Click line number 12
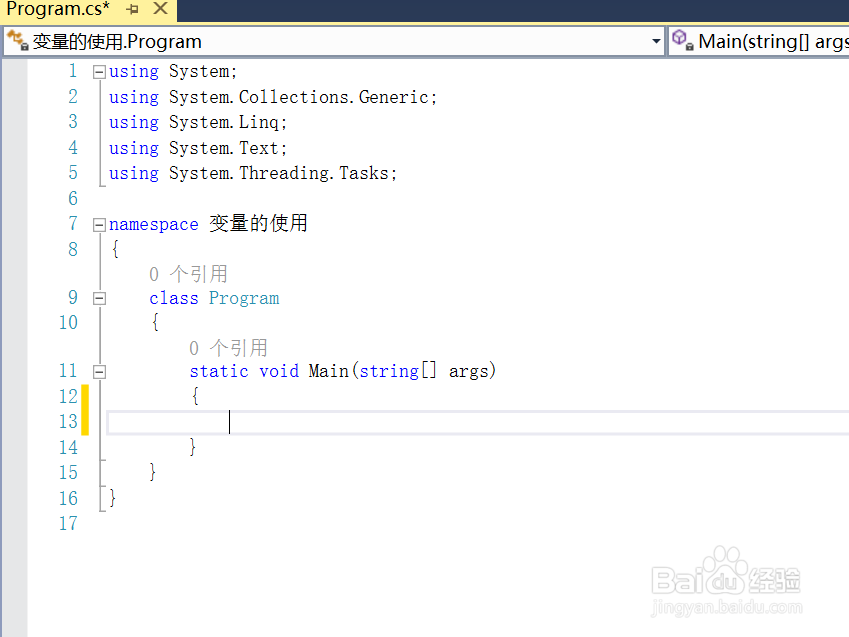Screen dimensions: 849x637 68,396
